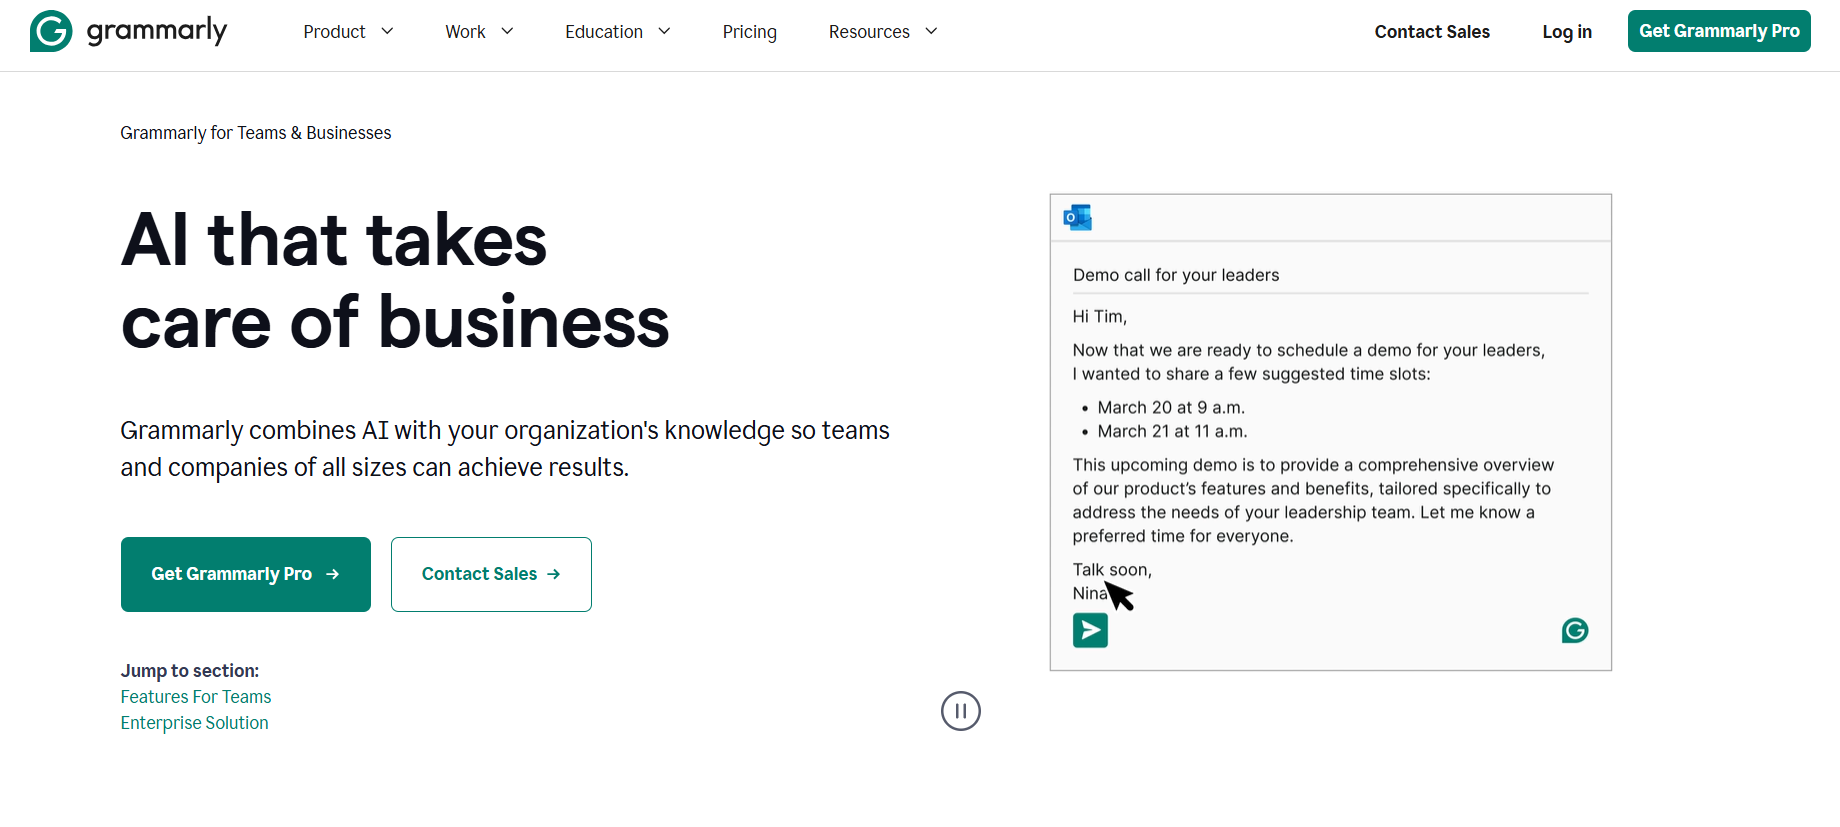
Task: Click the hero Get Grammarly Pro button
Action: 246,574
